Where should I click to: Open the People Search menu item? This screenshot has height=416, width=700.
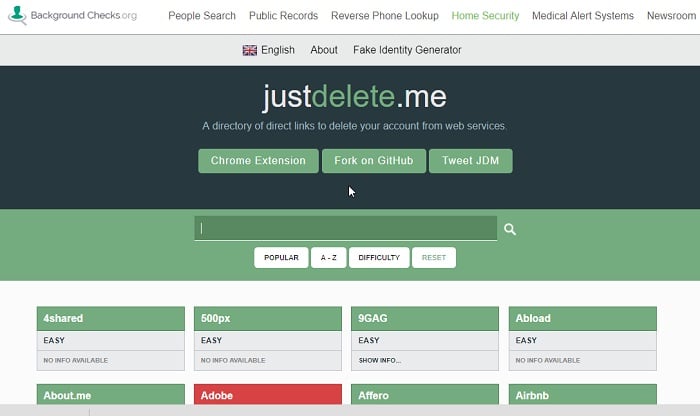point(202,16)
